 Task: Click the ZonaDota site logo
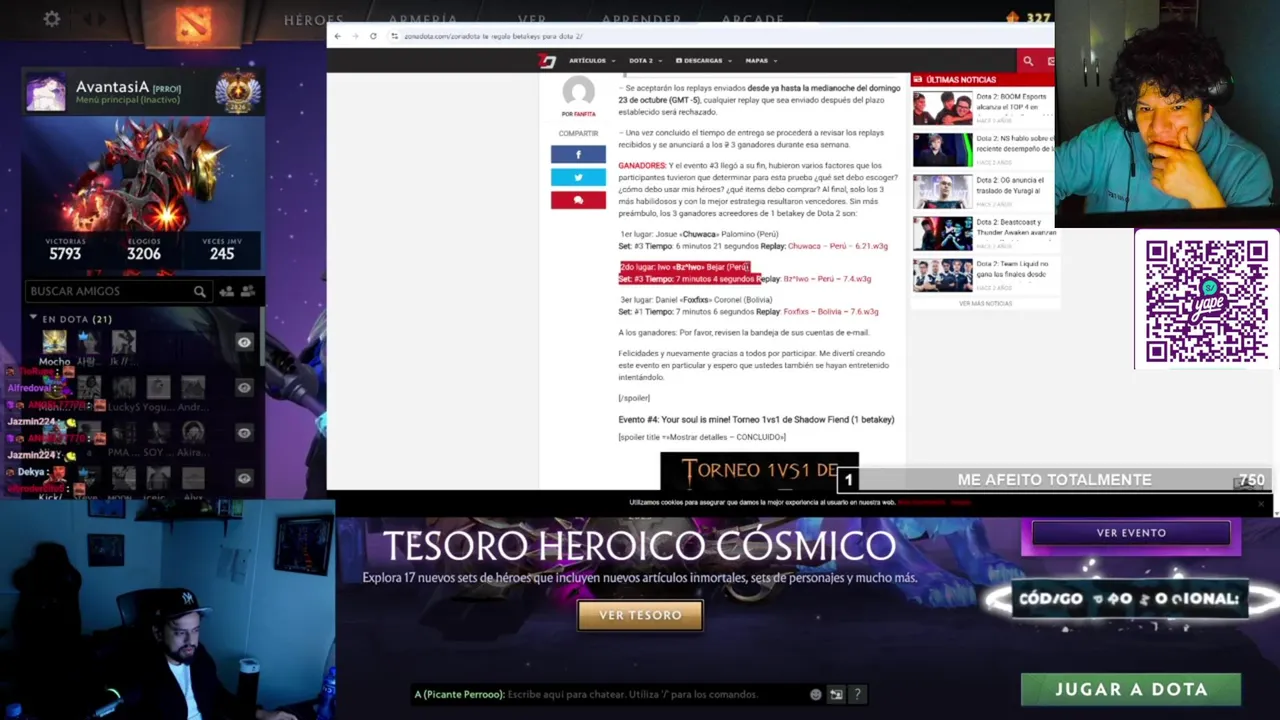(x=547, y=61)
